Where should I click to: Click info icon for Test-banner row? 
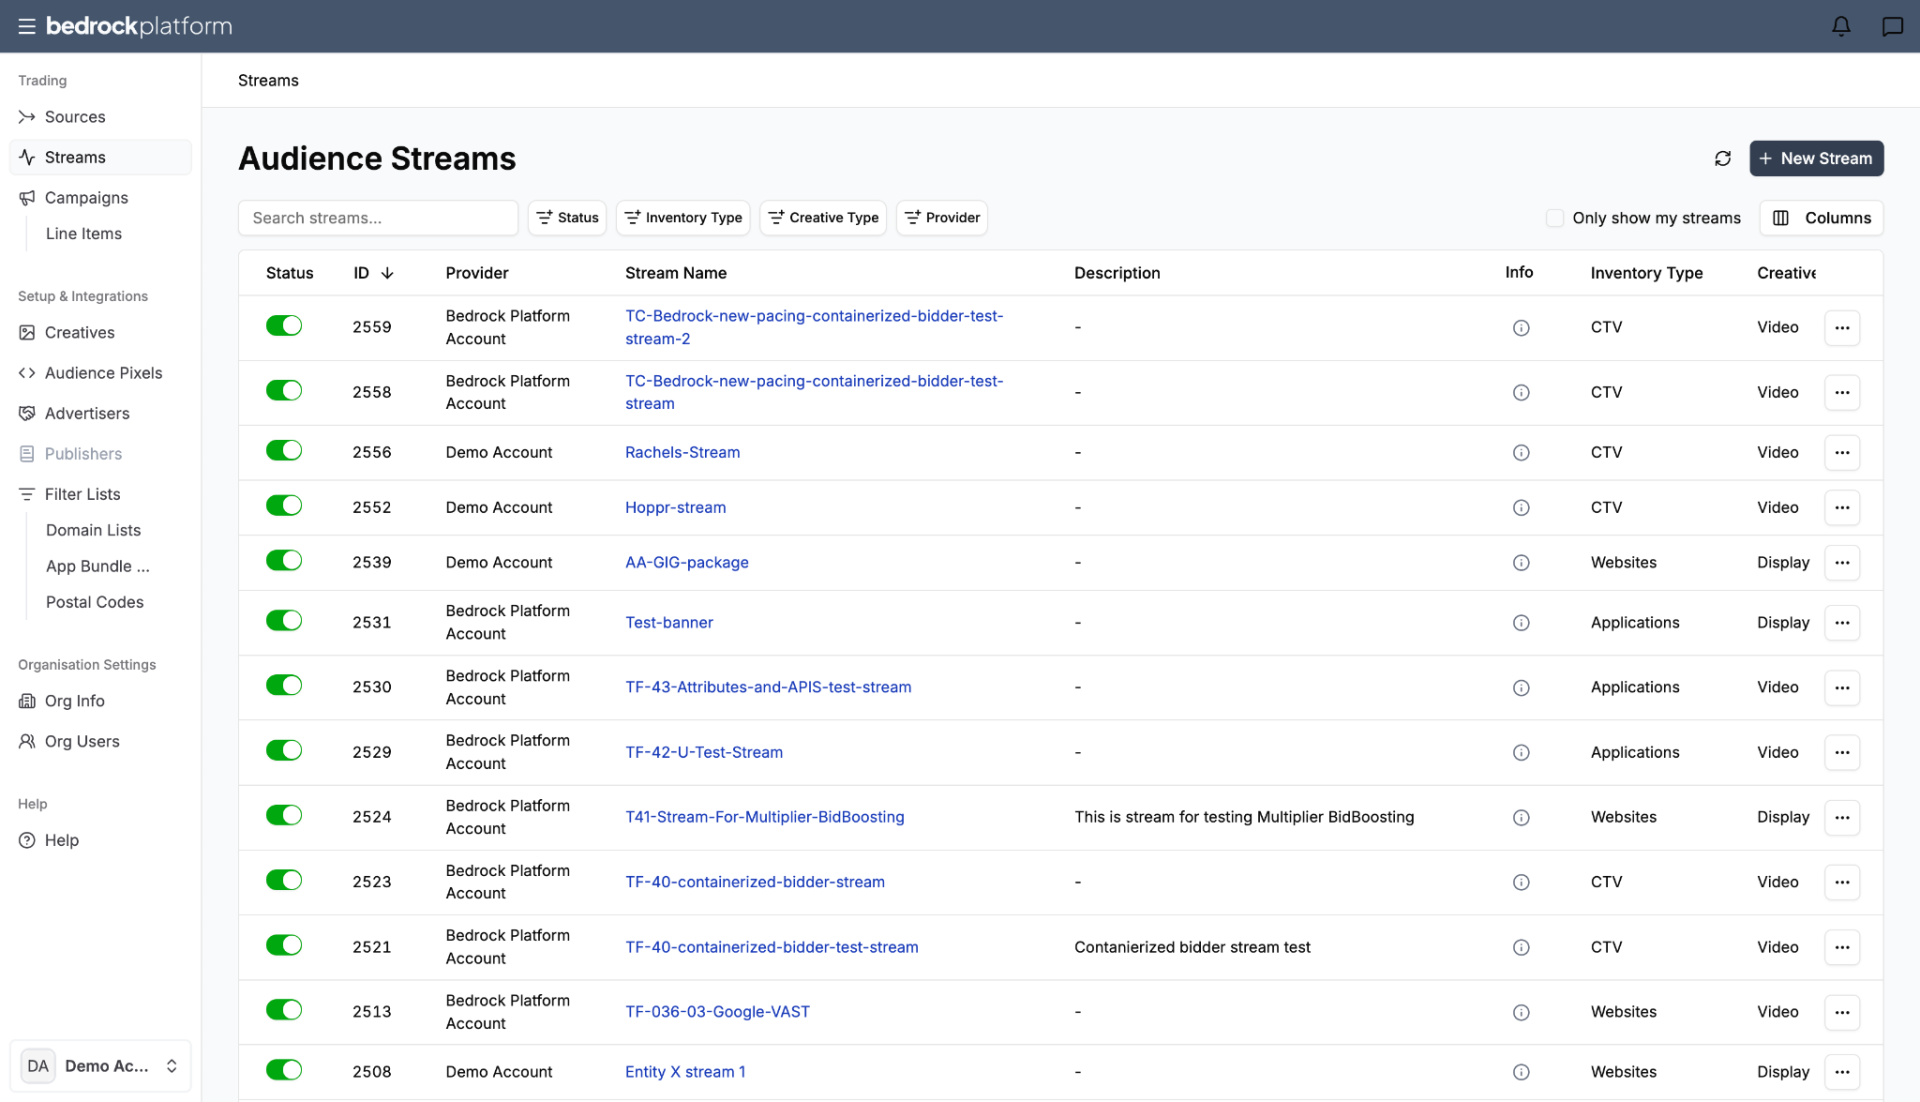point(1521,622)
